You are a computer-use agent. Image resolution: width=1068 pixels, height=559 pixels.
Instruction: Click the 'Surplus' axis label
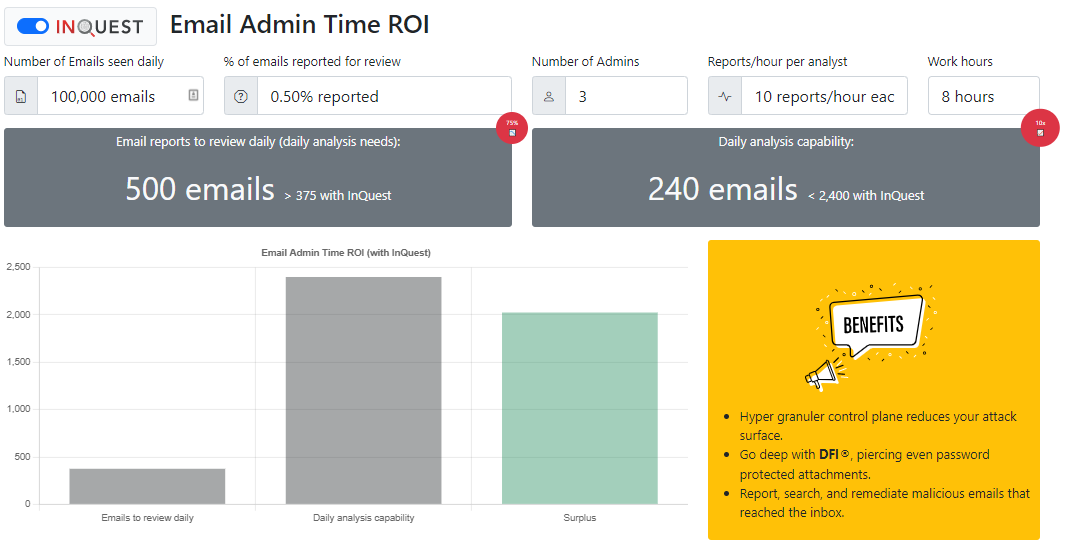coord(580,517)
